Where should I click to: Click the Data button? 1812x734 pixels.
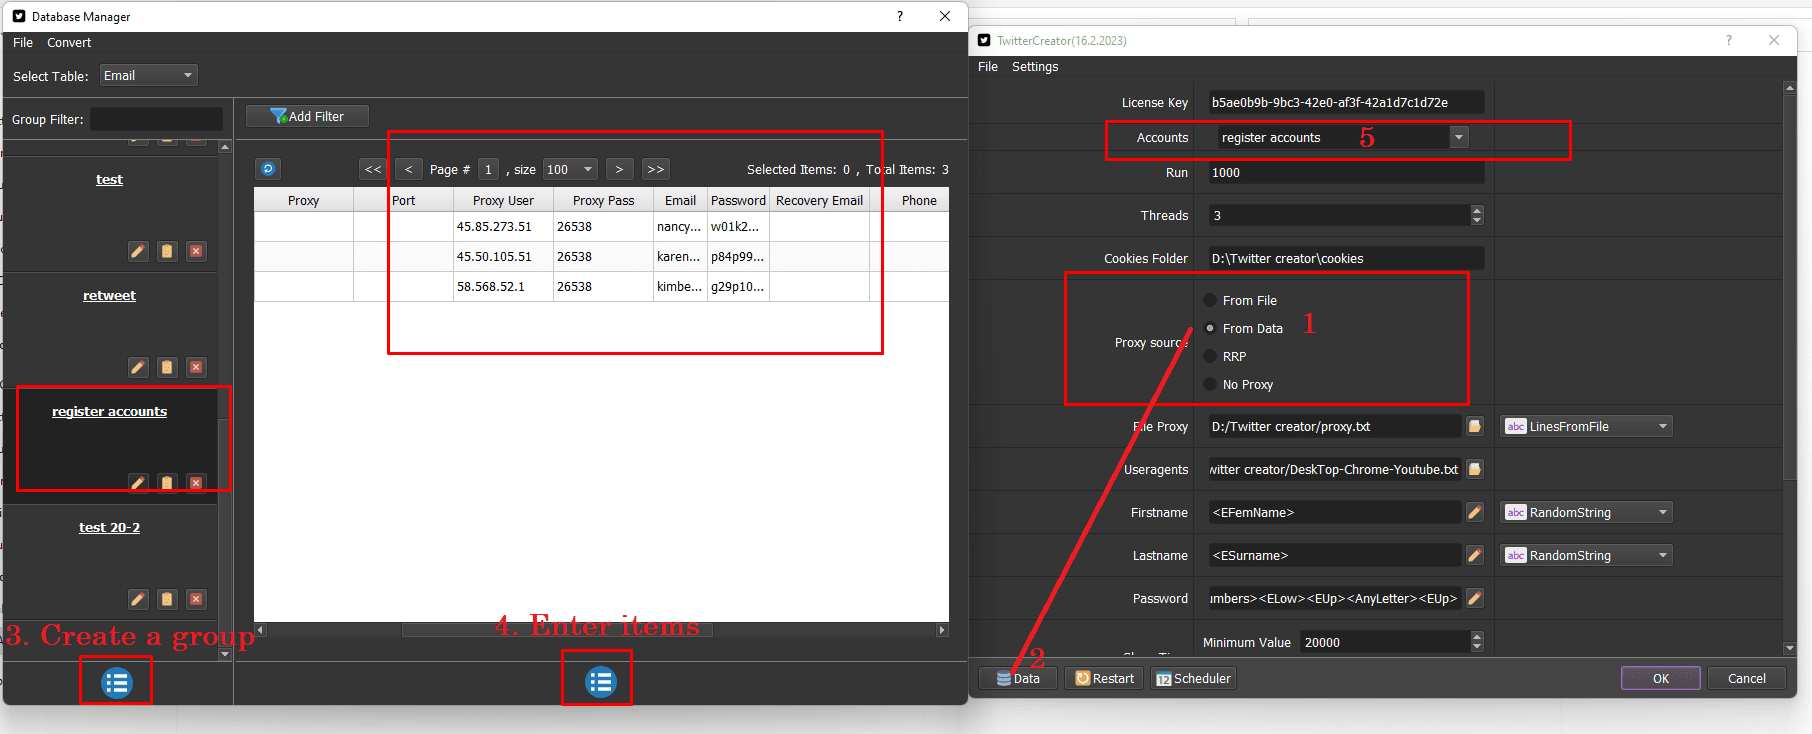point(1018,678)
